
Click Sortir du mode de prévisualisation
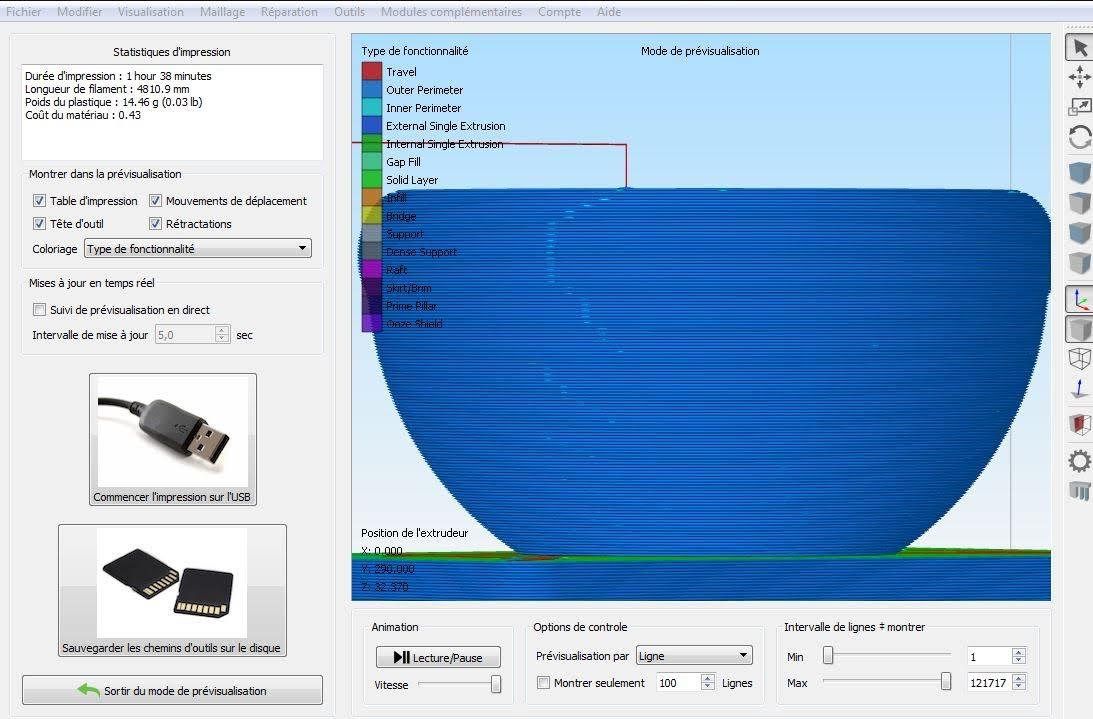coord(172,690)
